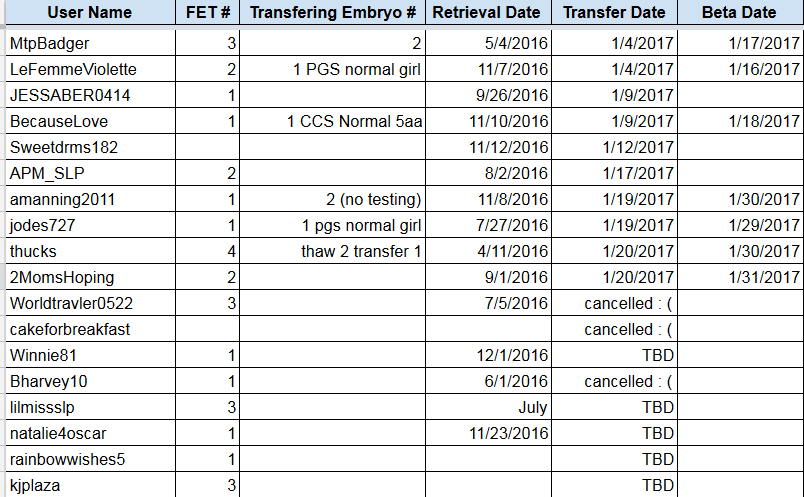Click the kjplaza username cell

90,485
